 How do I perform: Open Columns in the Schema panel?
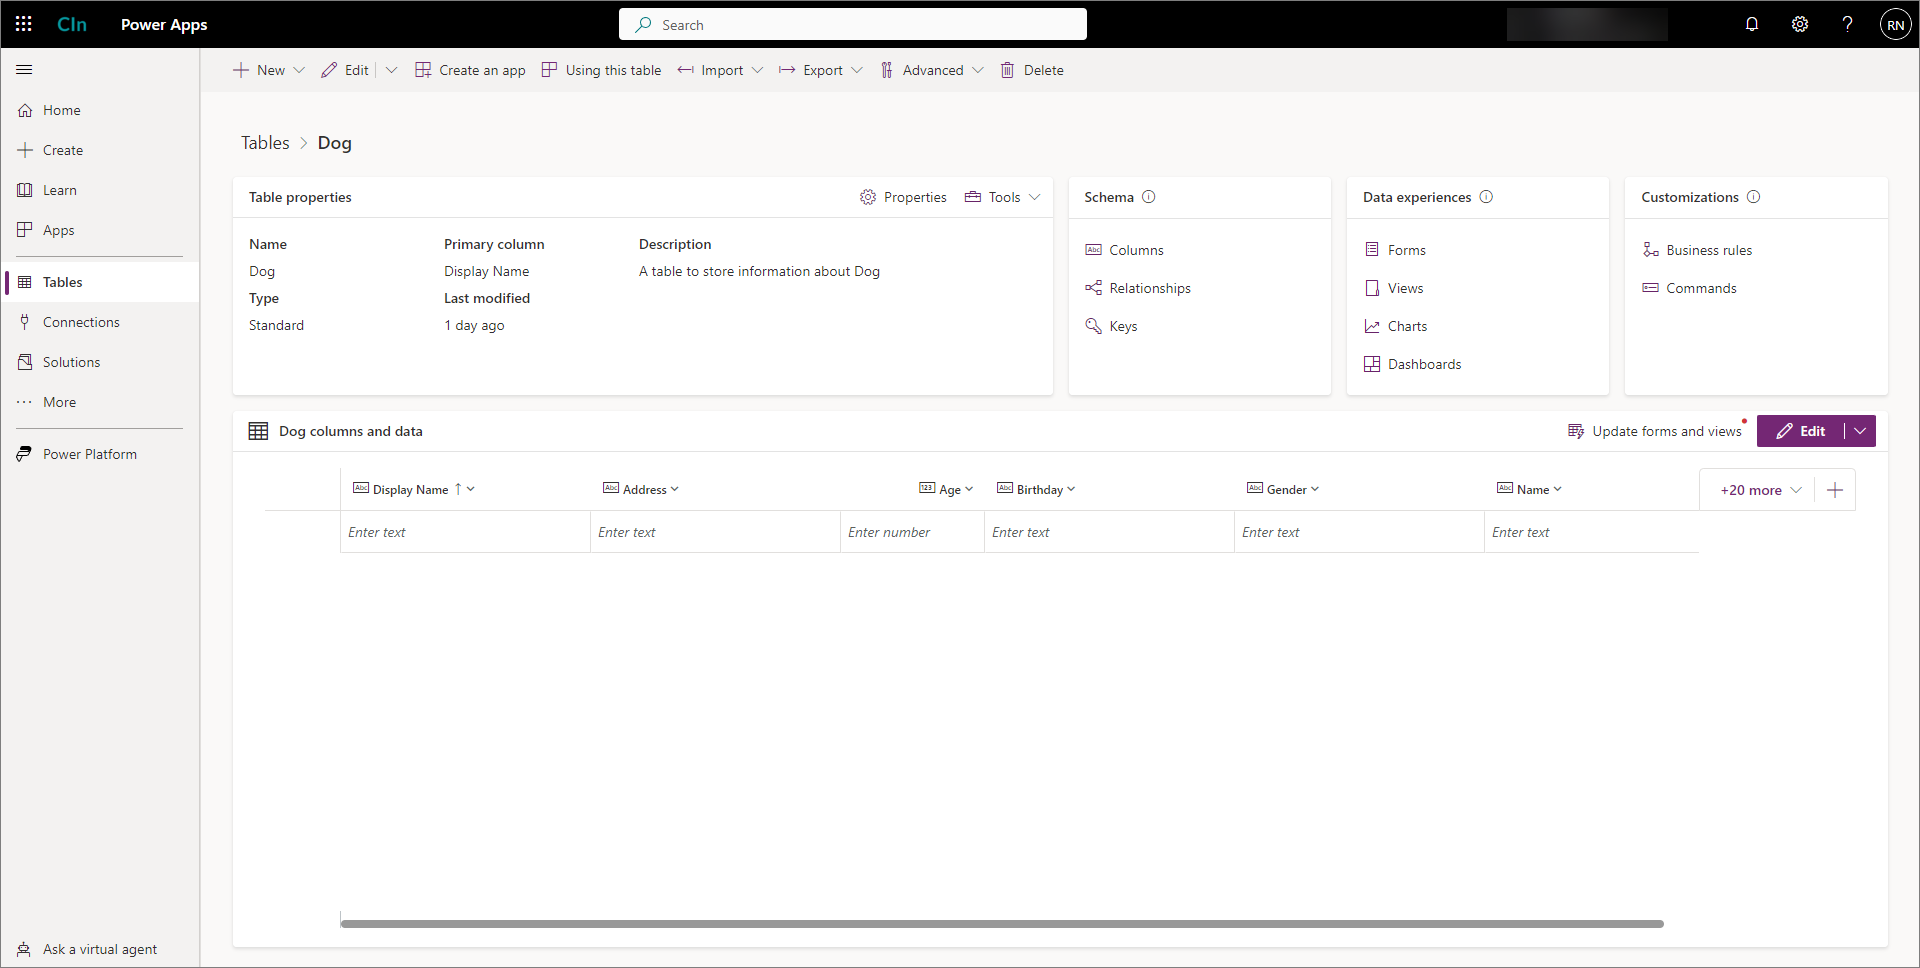[1136, 249]
